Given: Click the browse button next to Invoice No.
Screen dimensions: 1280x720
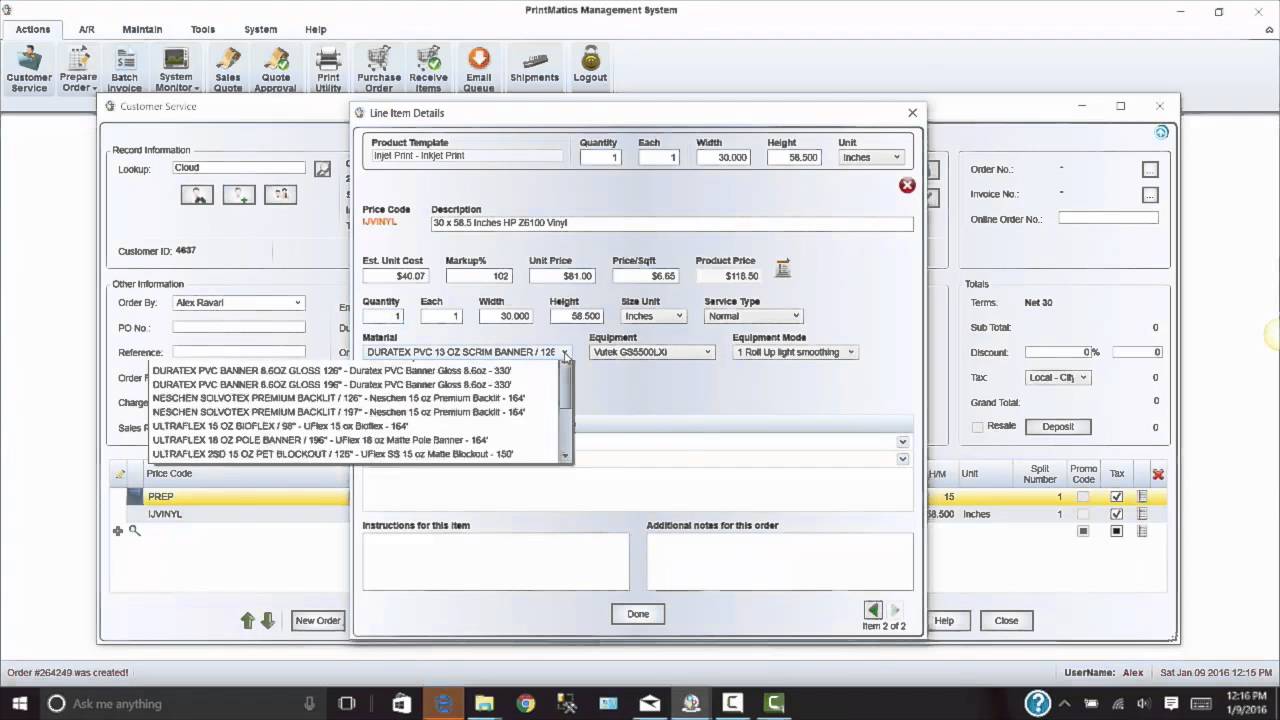Looking at the screenshot, I should tap(1150, 195).
